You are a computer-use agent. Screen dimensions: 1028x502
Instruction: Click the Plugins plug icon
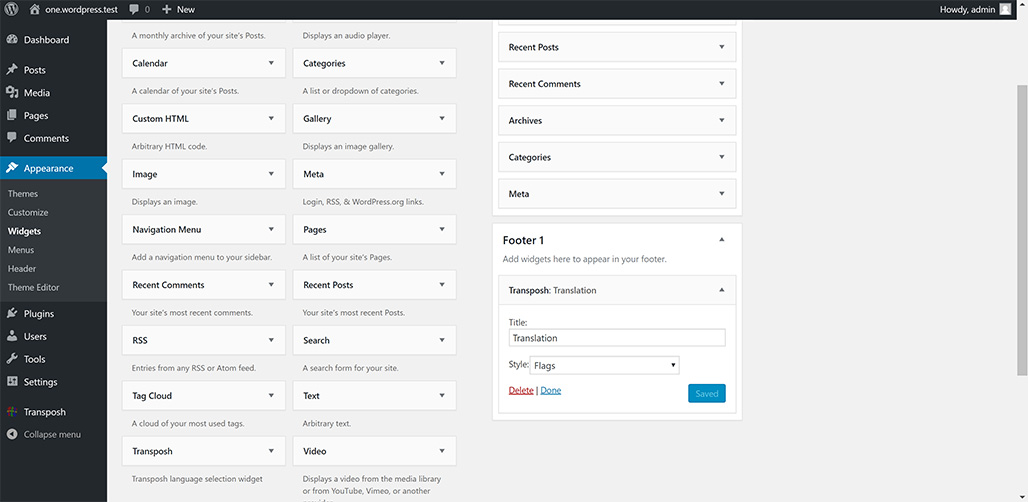coord(12,313)
